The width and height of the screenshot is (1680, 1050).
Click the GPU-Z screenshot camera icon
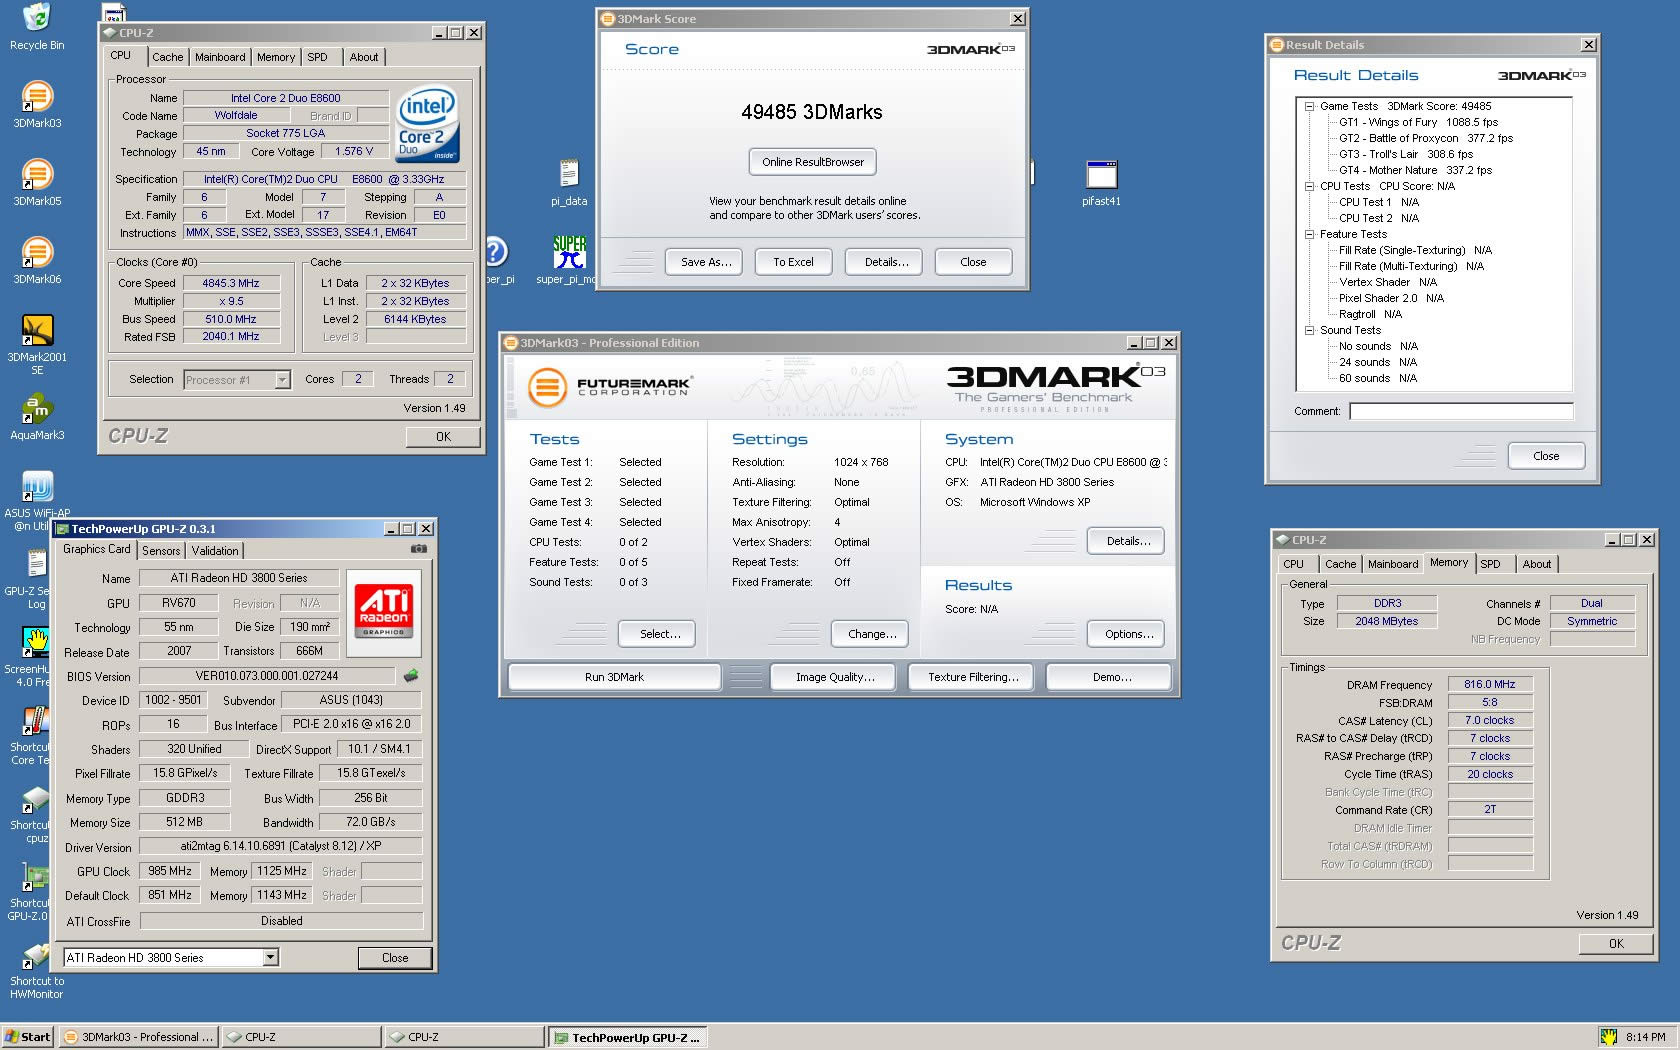419,549
